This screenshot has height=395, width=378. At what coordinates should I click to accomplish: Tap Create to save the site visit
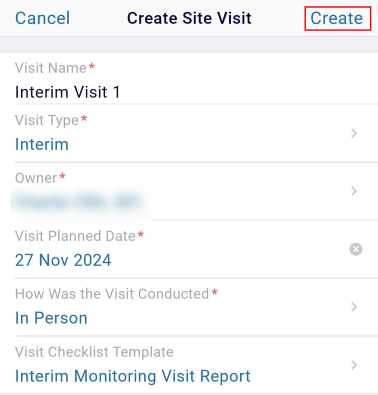pos(337,18)
